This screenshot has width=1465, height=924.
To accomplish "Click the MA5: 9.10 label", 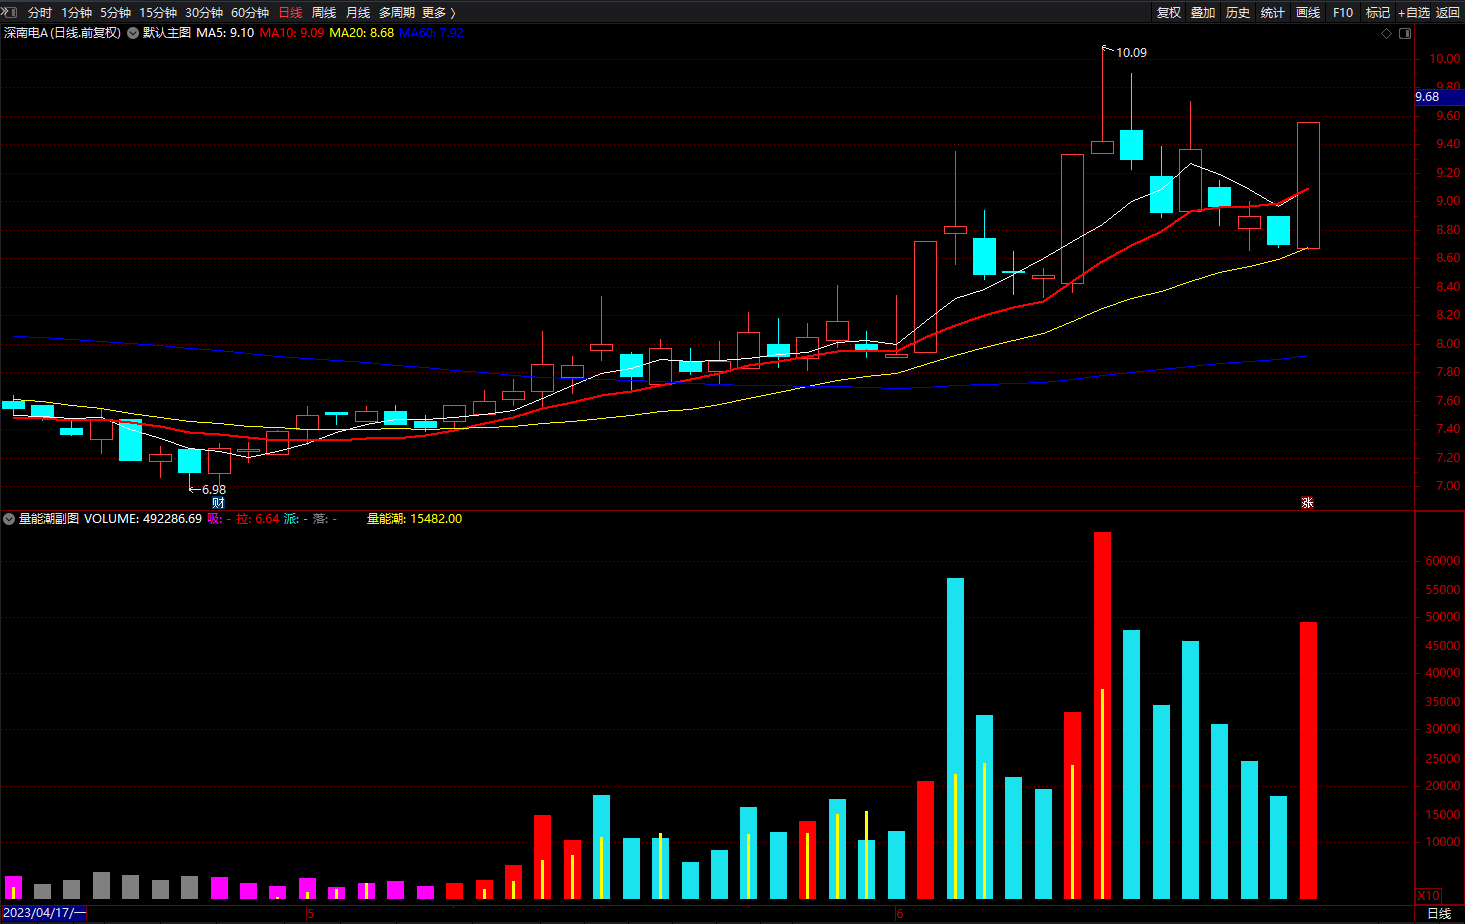I will coord(225,33).
